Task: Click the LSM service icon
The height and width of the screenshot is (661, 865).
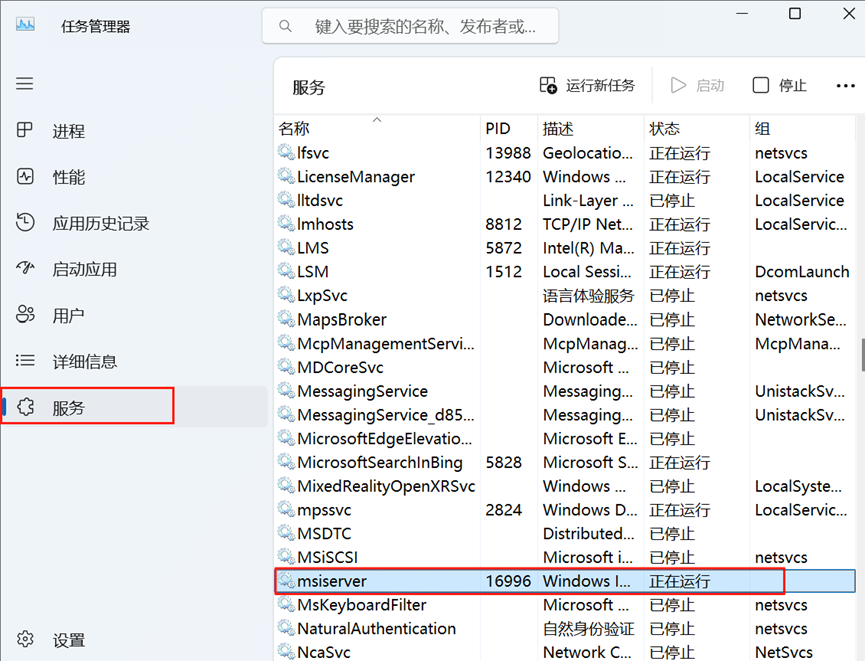Action: click(286, 270)
